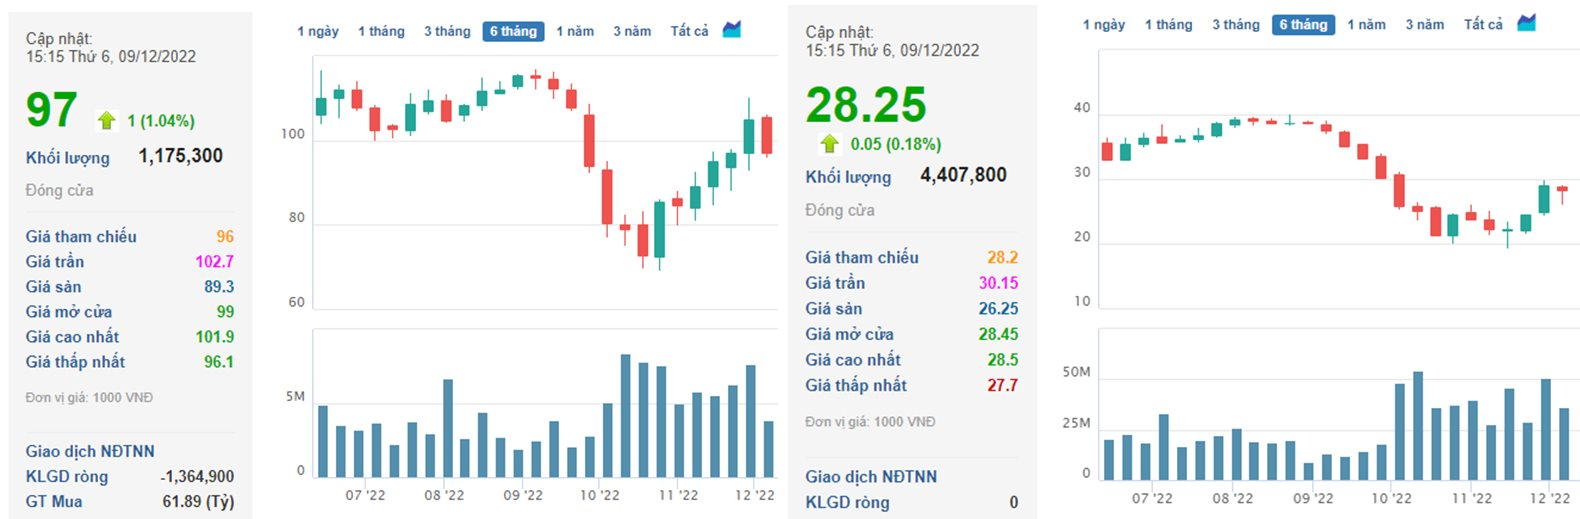Click lowest price value 27.7

pyautogui.click(x=1003, y=386)
